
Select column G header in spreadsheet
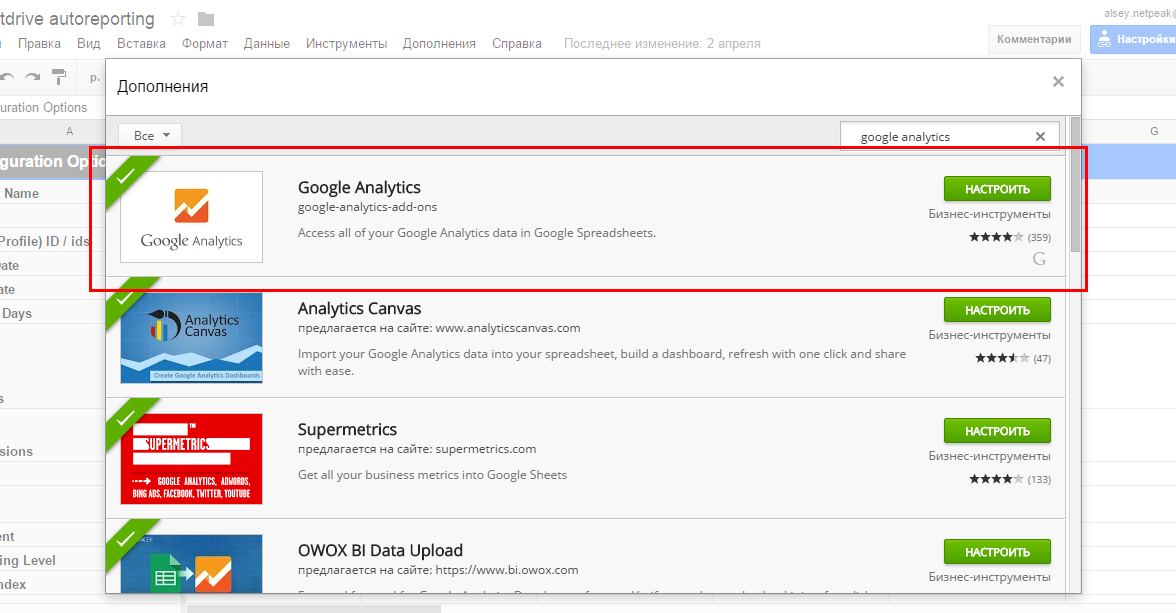(x=1154, y=131)
